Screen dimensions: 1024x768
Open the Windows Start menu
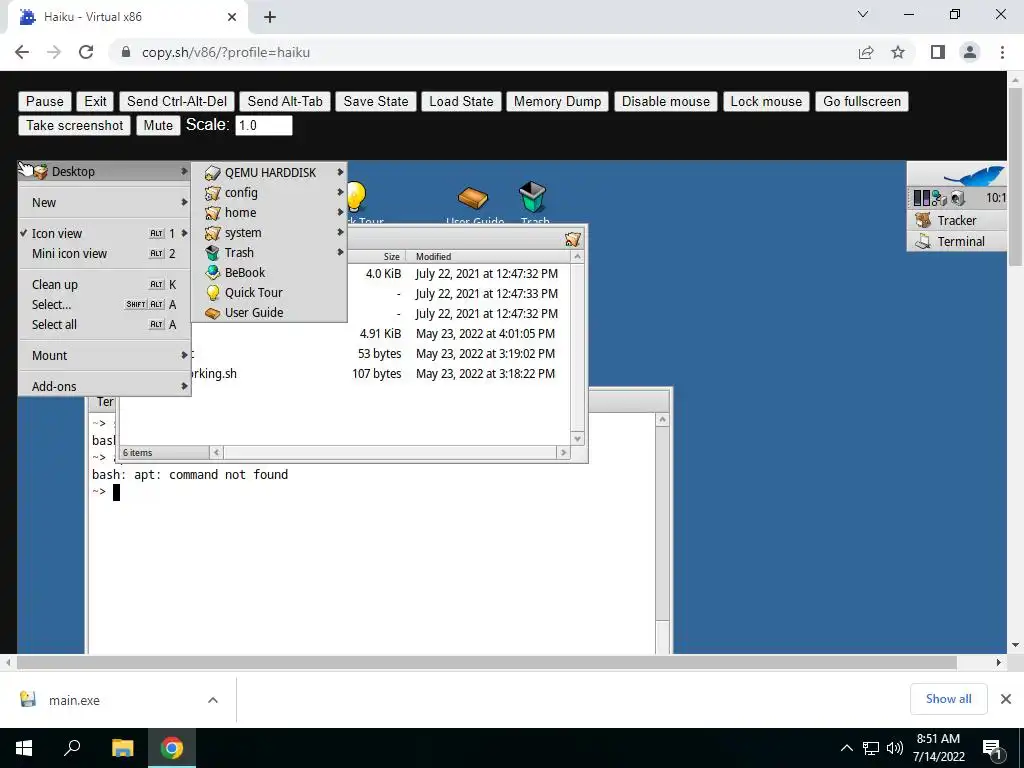[x=24, y=748]
